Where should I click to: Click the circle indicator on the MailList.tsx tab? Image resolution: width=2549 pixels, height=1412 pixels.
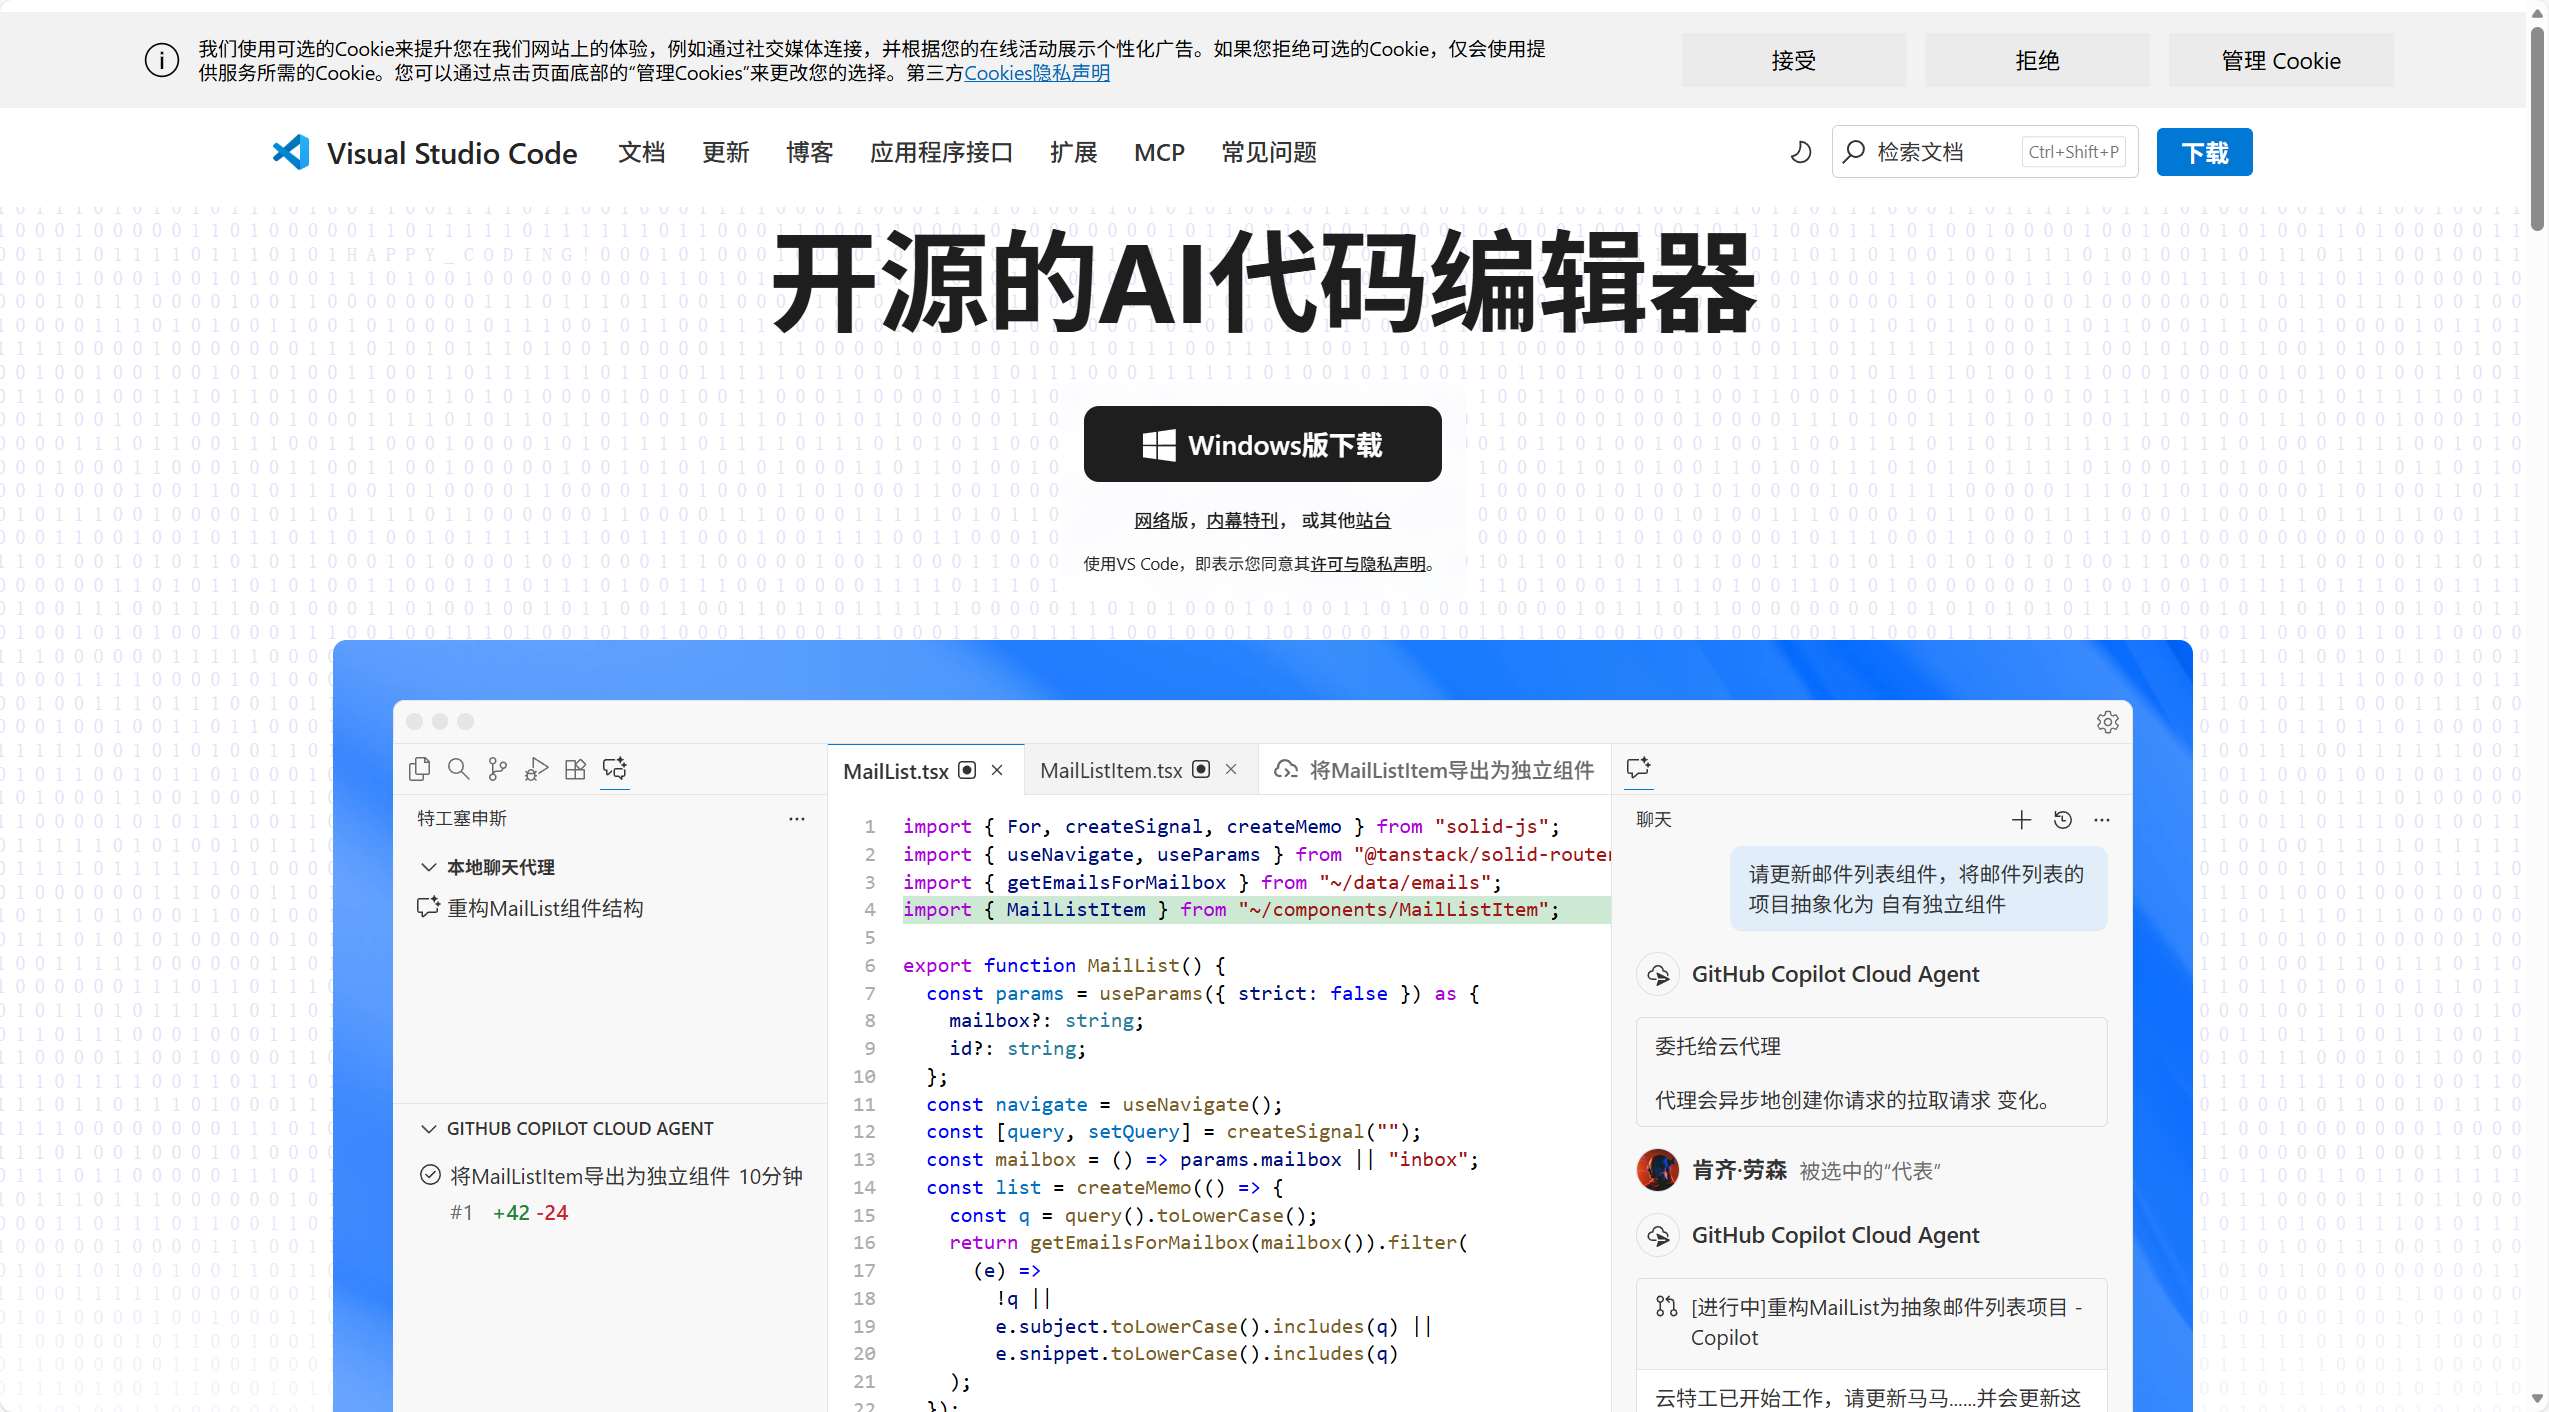(967, 770)
